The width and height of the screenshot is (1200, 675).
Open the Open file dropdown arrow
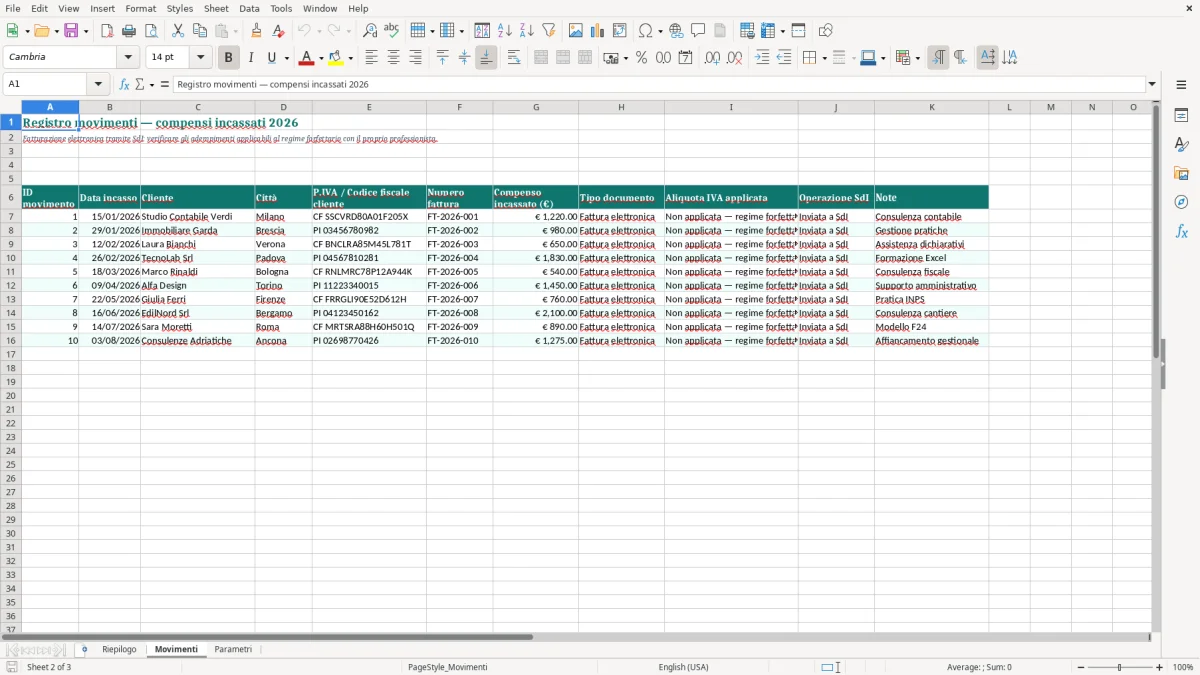pos(56,31)
